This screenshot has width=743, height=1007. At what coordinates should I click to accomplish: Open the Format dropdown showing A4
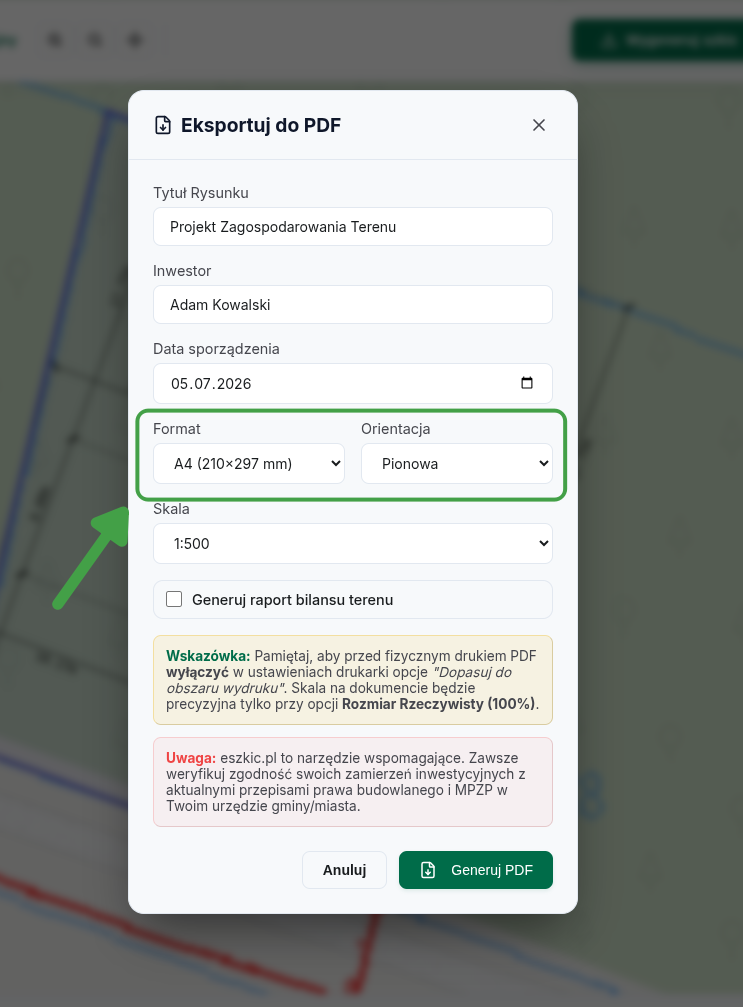(x=249, y=464)
